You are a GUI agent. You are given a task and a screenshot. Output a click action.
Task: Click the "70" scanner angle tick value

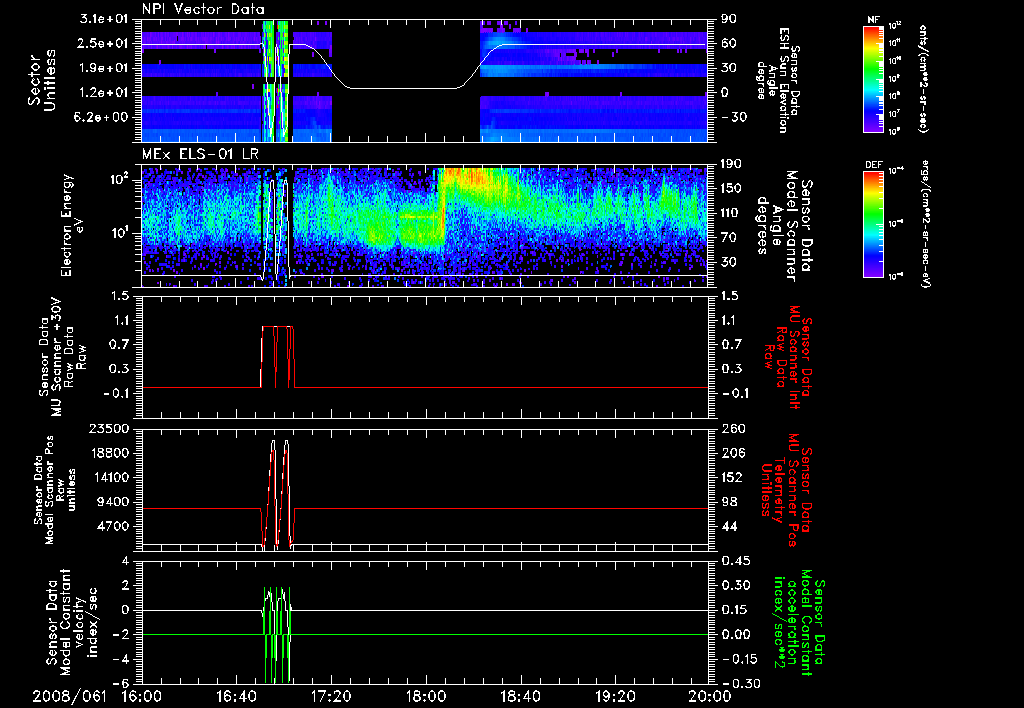click(729, 238)
